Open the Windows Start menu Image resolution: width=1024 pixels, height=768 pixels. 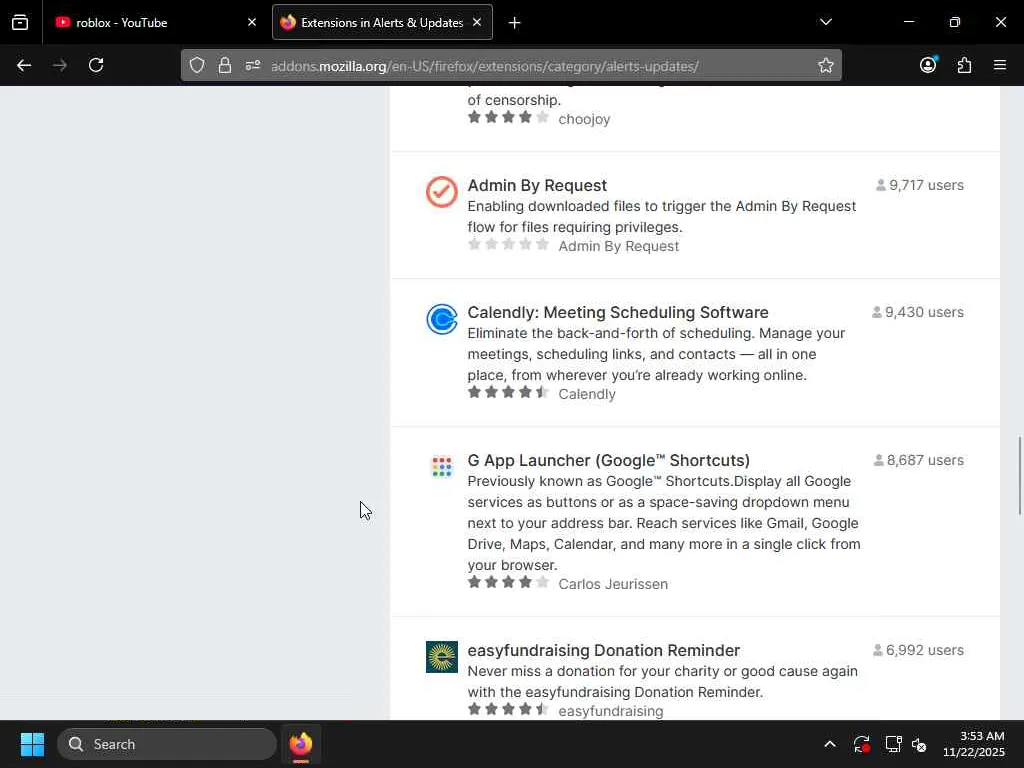coord(32,744)
